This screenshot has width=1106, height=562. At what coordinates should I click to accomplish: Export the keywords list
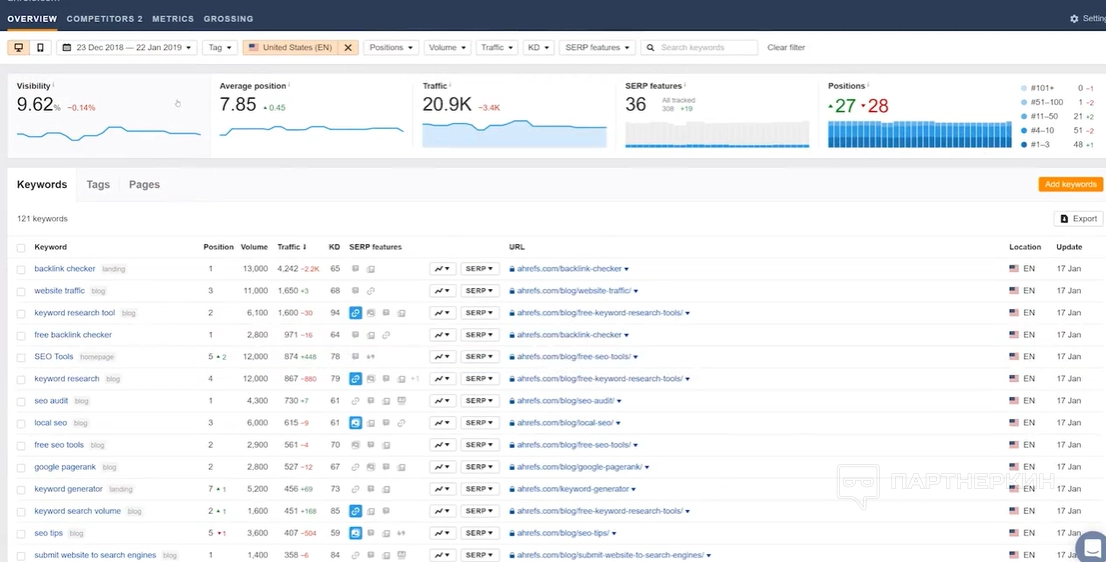click(x=1078, y=219)
